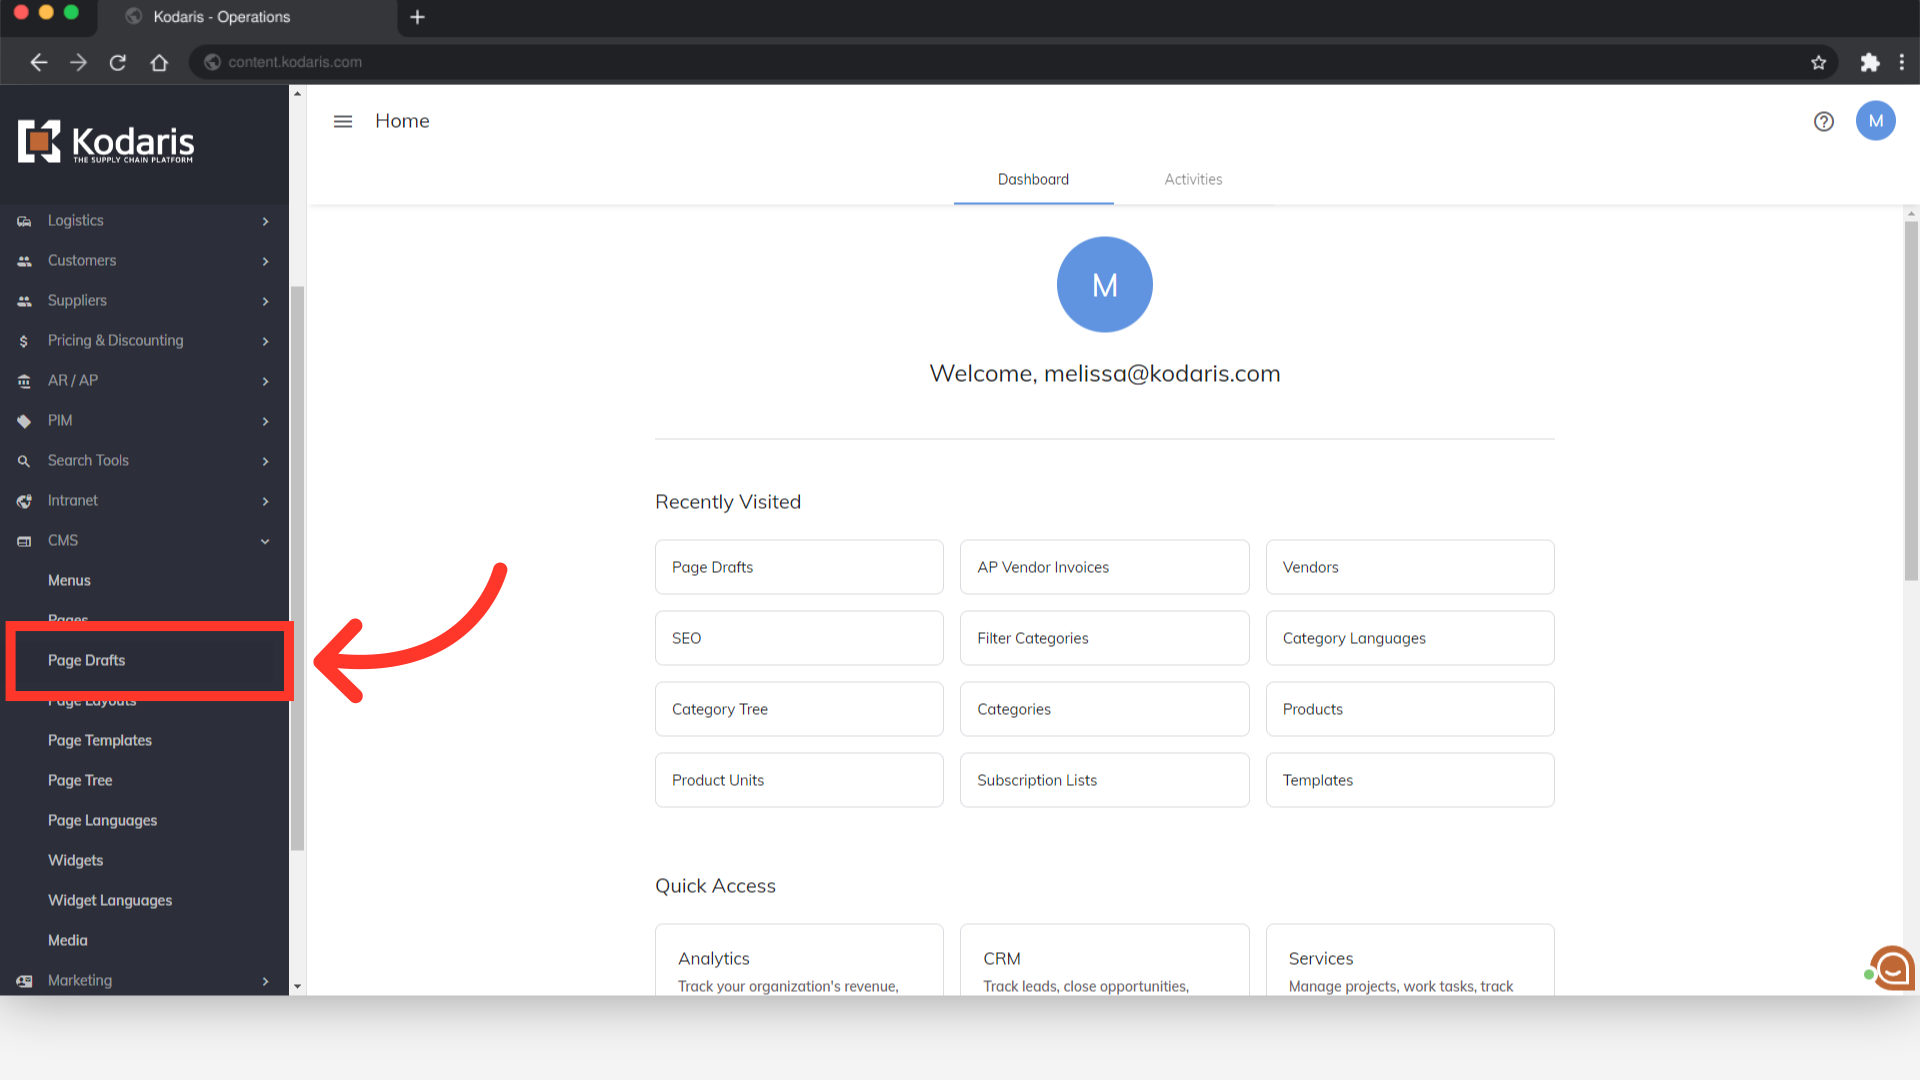Viewport: 1920px width, 1080px height.
Task: Click the blue M user avatar in header
Action: (1875, 121)
